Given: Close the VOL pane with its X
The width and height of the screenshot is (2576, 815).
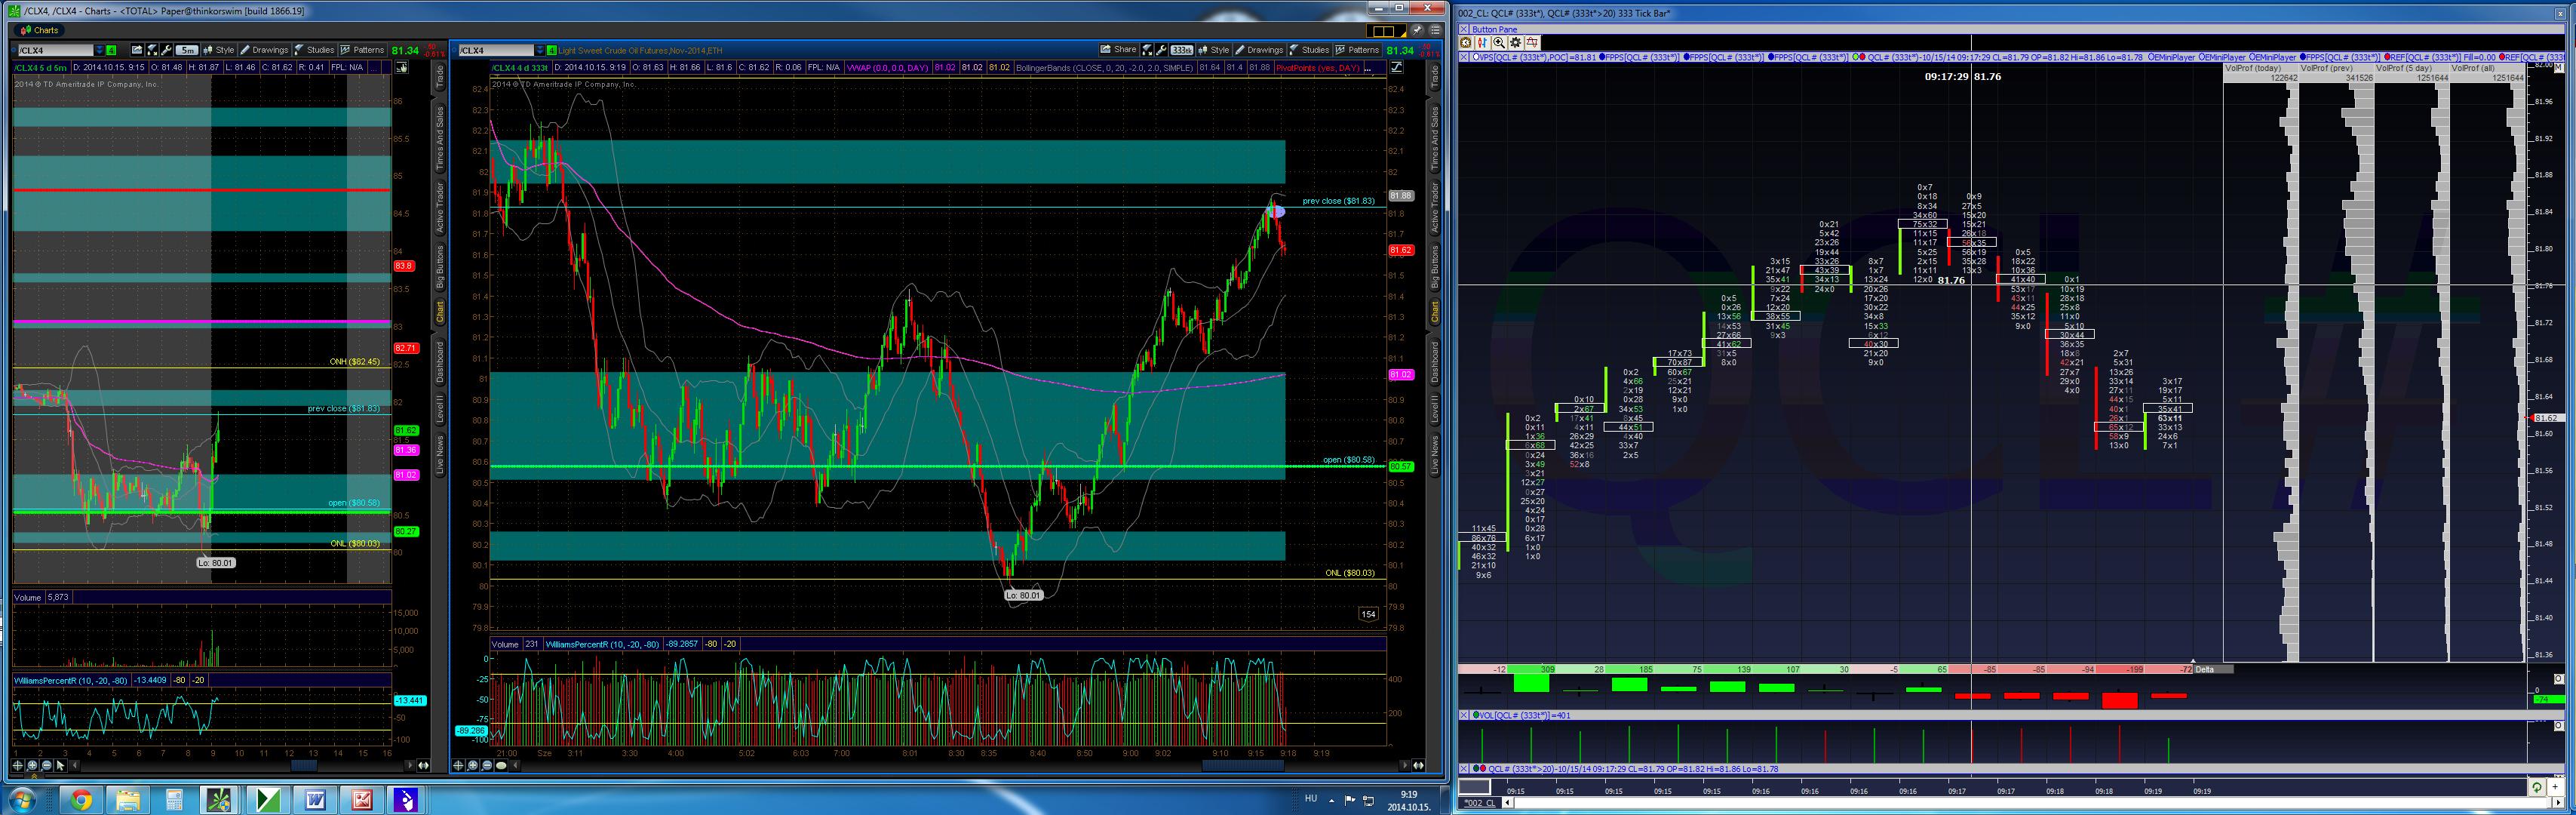Looking at the screenshot, I should tap(1464, 715).
